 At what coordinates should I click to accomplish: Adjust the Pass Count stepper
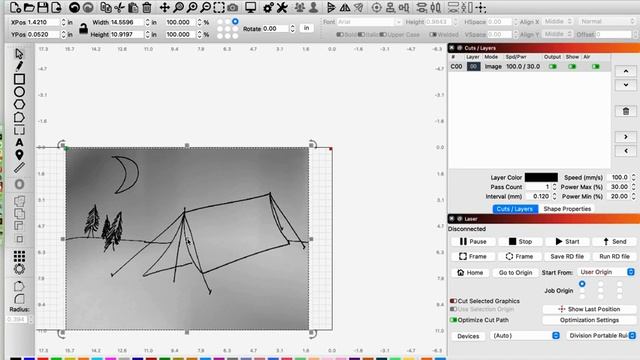click(554, 187)
